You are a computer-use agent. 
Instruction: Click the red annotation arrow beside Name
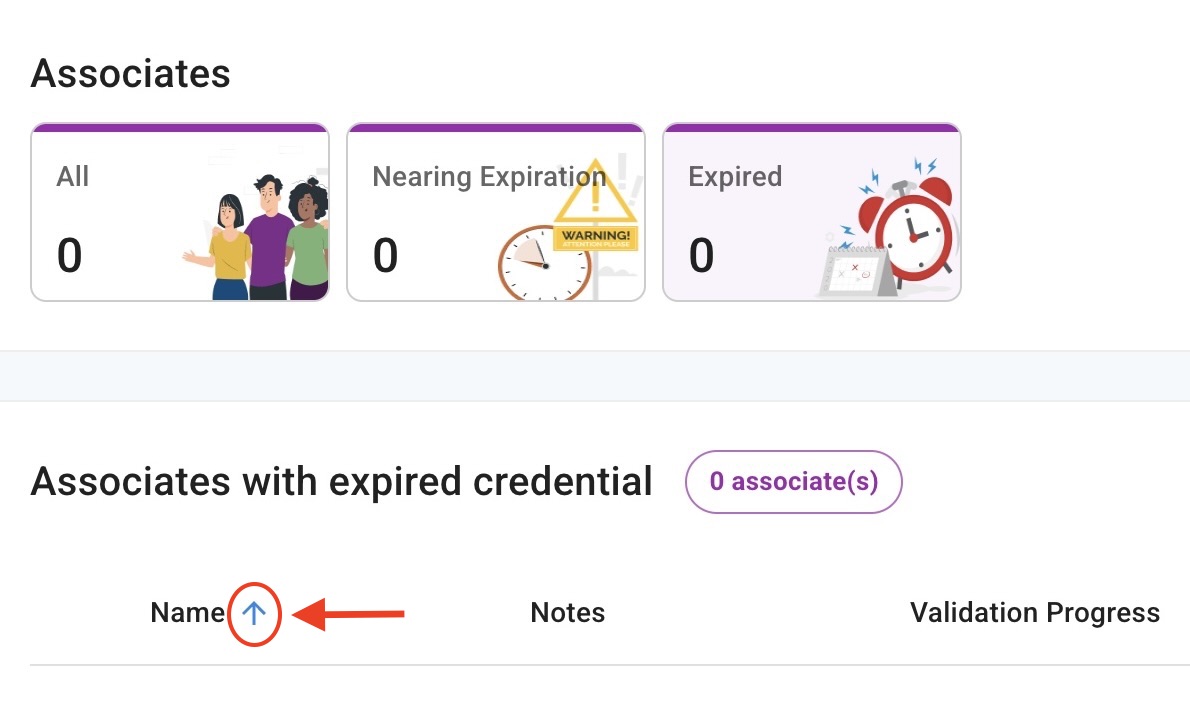(x=350, y=613)
